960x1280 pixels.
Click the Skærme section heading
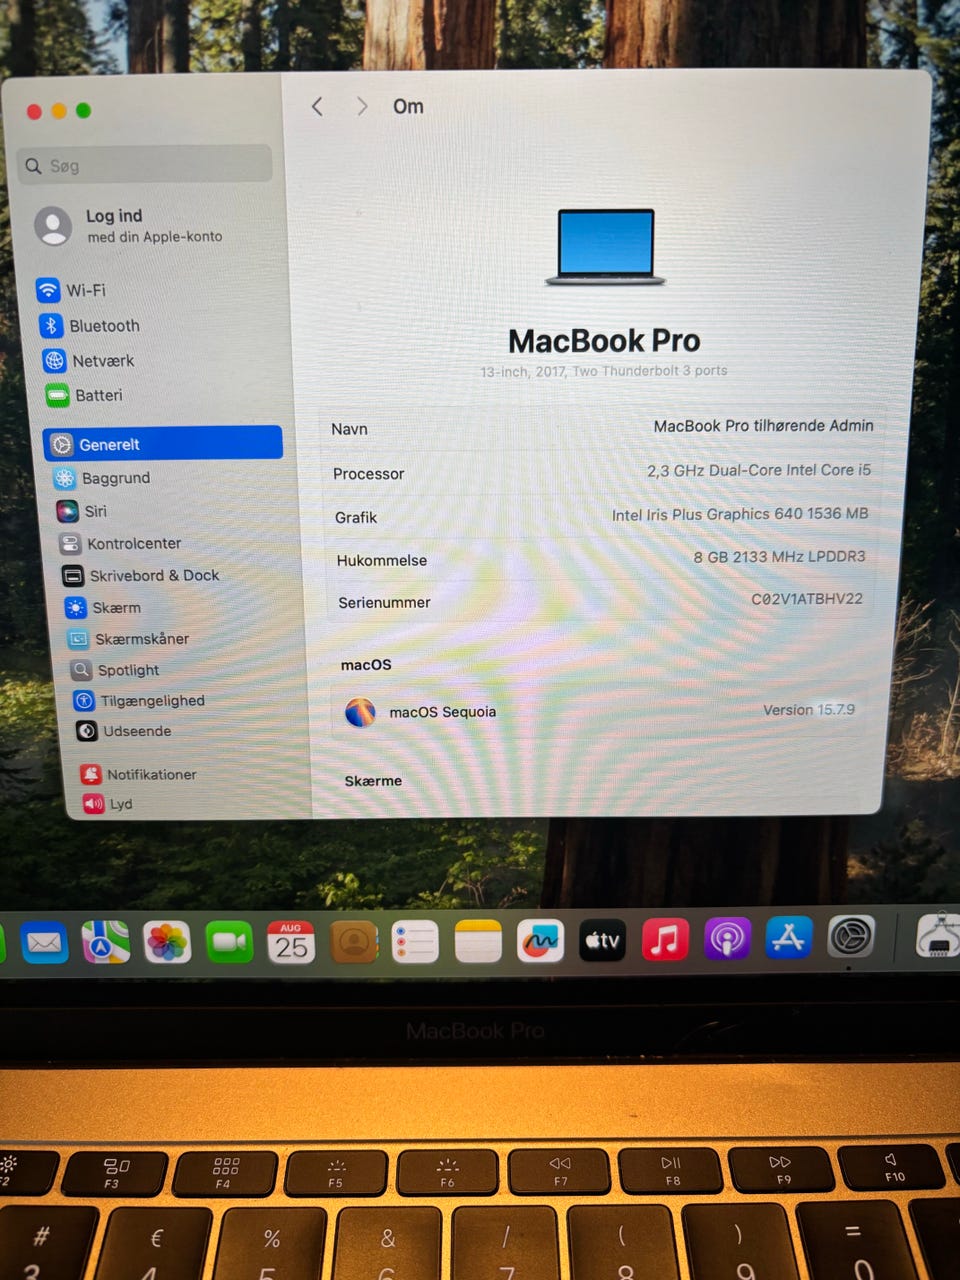pos(373,781)
